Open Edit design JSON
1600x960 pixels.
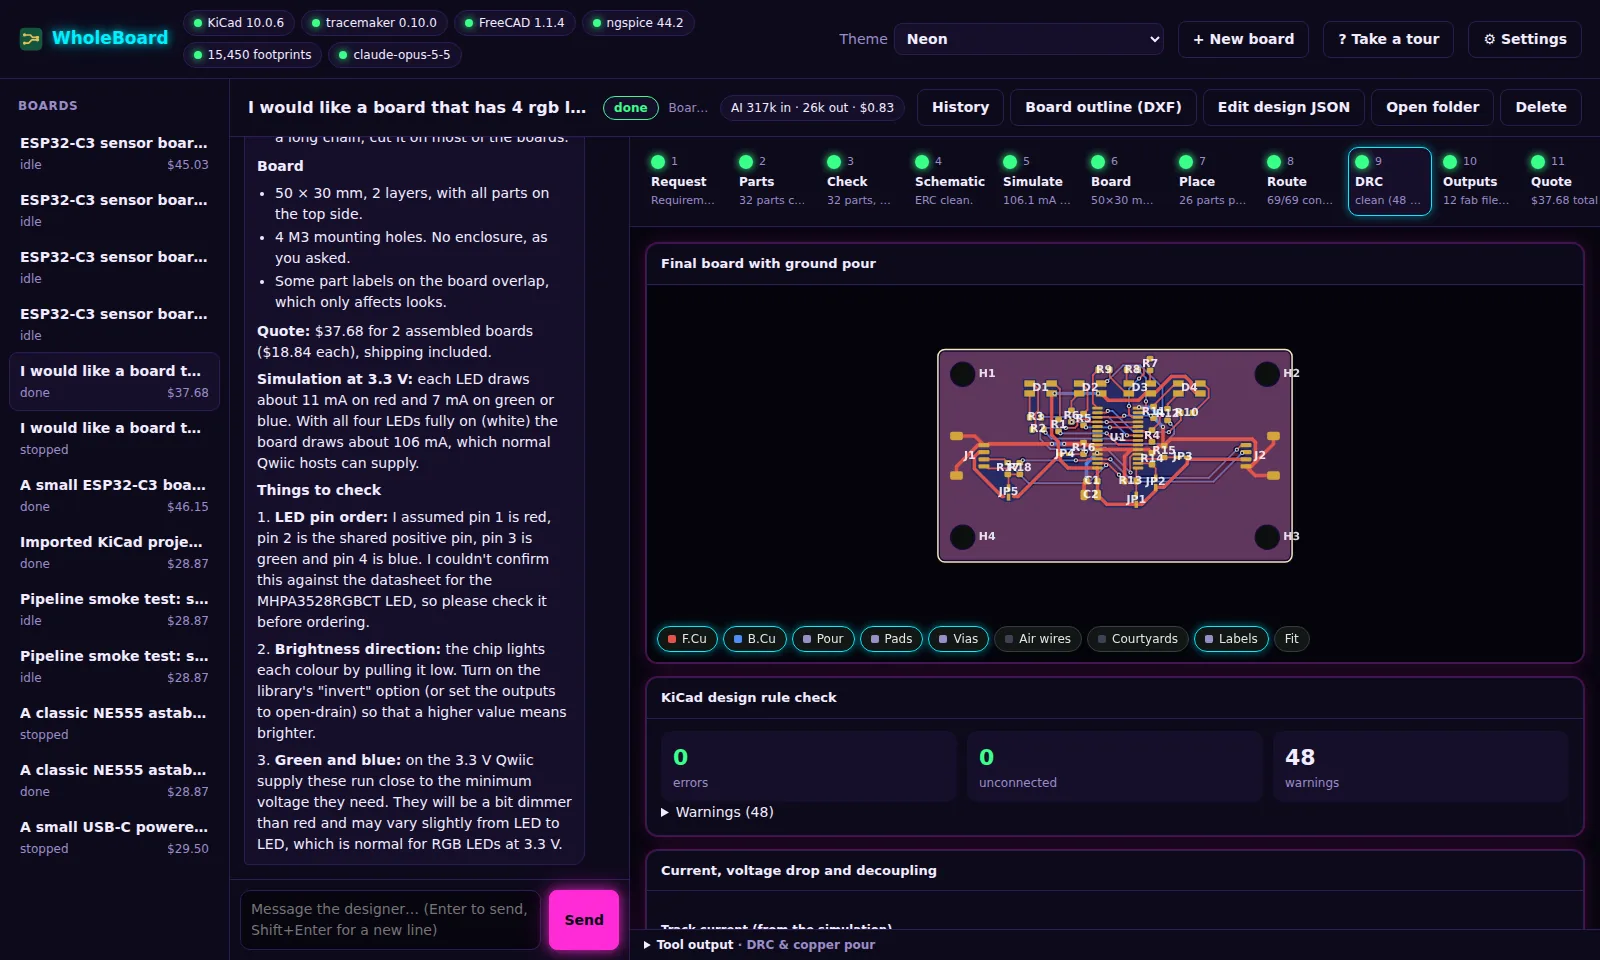tap(1283, 107)
